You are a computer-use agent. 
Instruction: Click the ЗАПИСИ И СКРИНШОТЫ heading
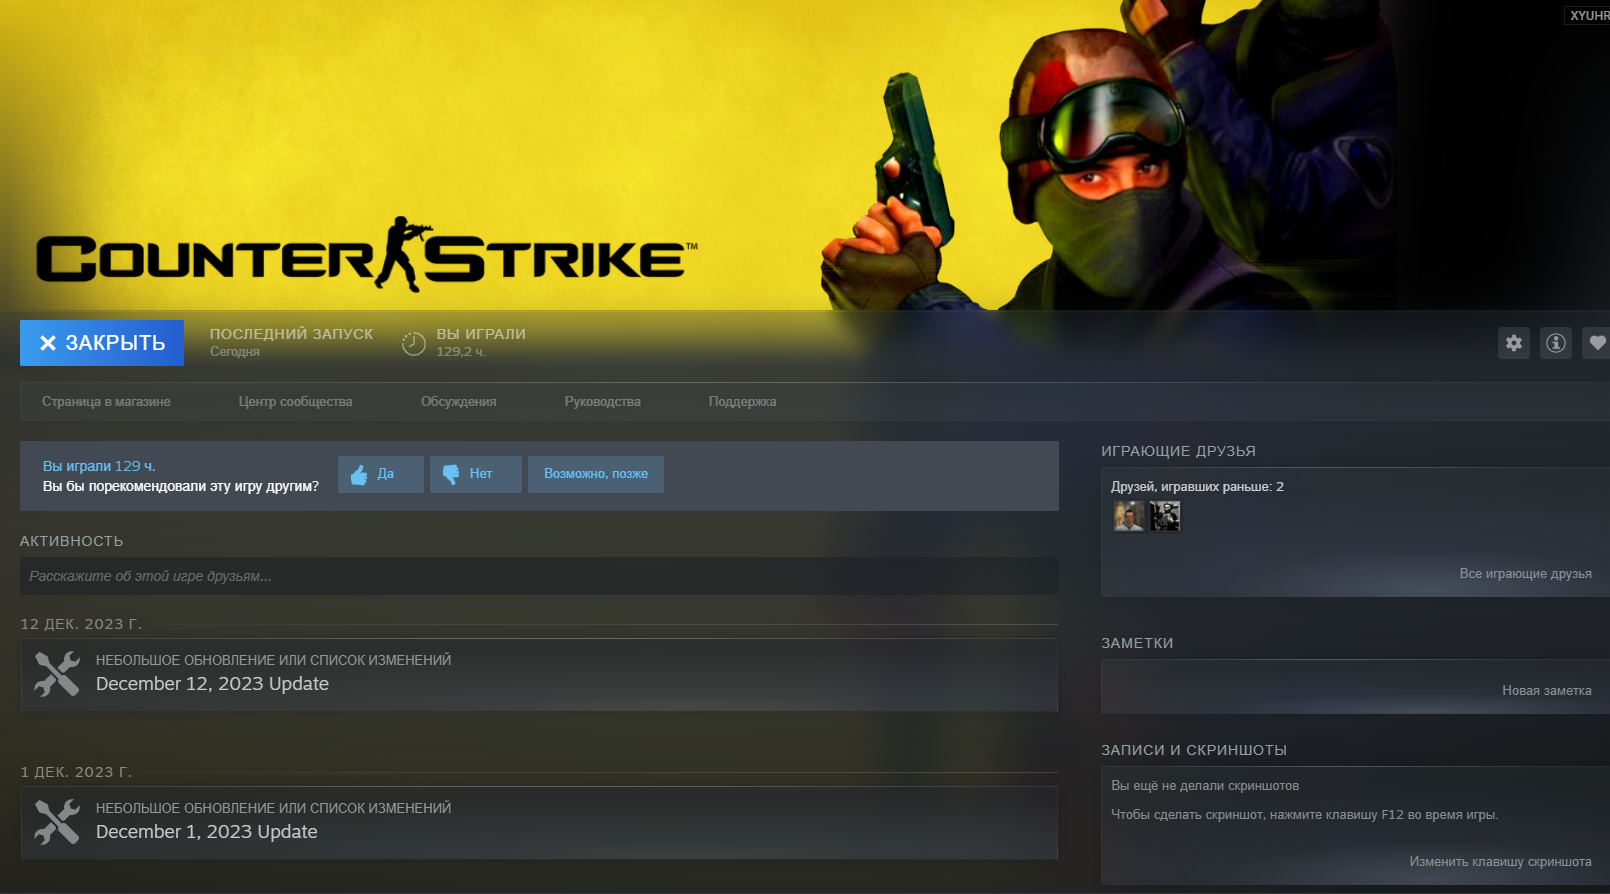1194,750
